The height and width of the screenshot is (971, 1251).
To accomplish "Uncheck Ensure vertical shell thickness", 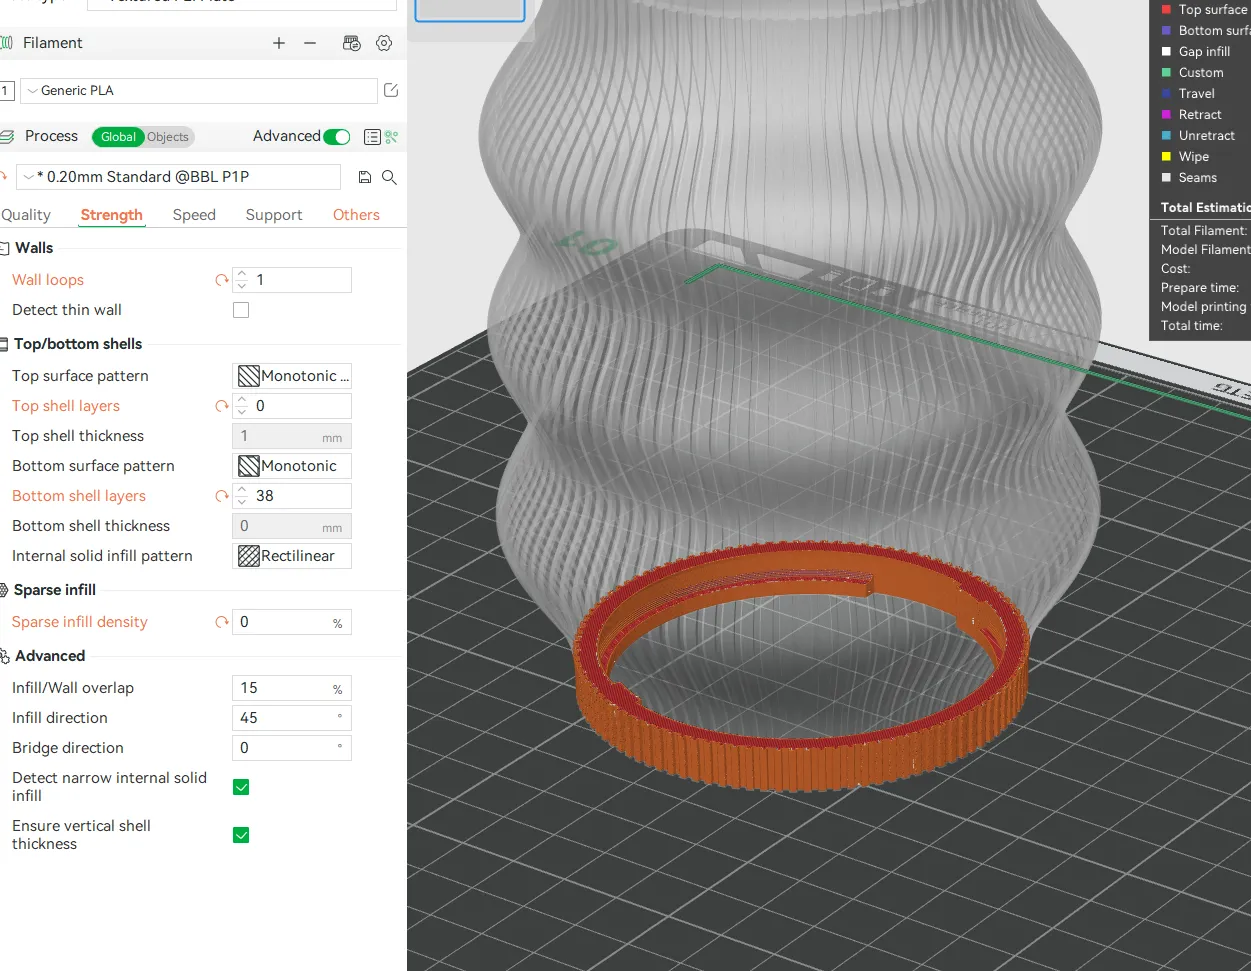I will click(241, 835).
